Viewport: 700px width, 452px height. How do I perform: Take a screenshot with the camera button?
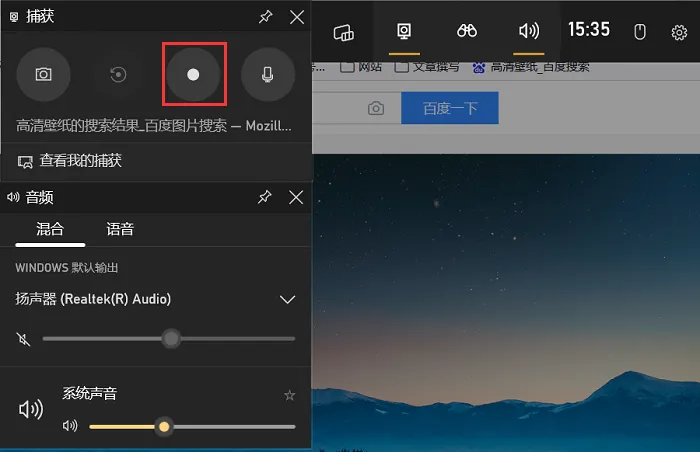tap(43, 74)
